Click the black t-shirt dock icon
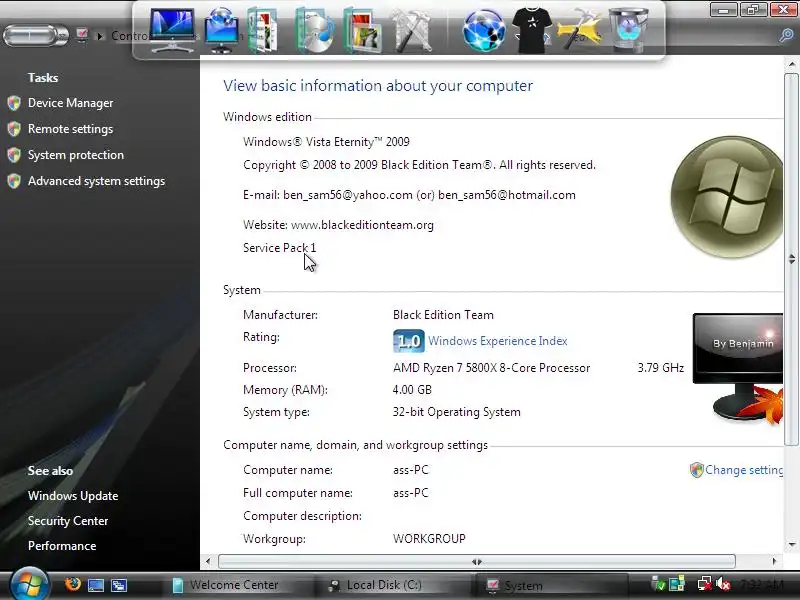This screenshot has width=800, height=600. point(532,31)
